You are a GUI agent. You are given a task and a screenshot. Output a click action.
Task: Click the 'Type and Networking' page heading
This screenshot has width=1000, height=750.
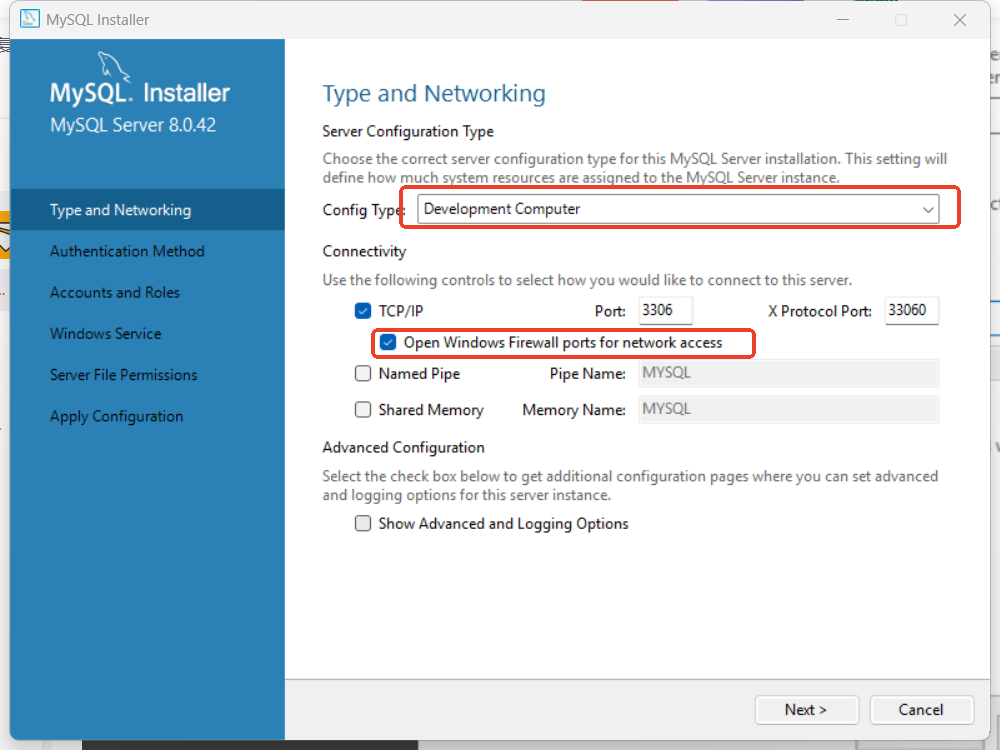434,94
